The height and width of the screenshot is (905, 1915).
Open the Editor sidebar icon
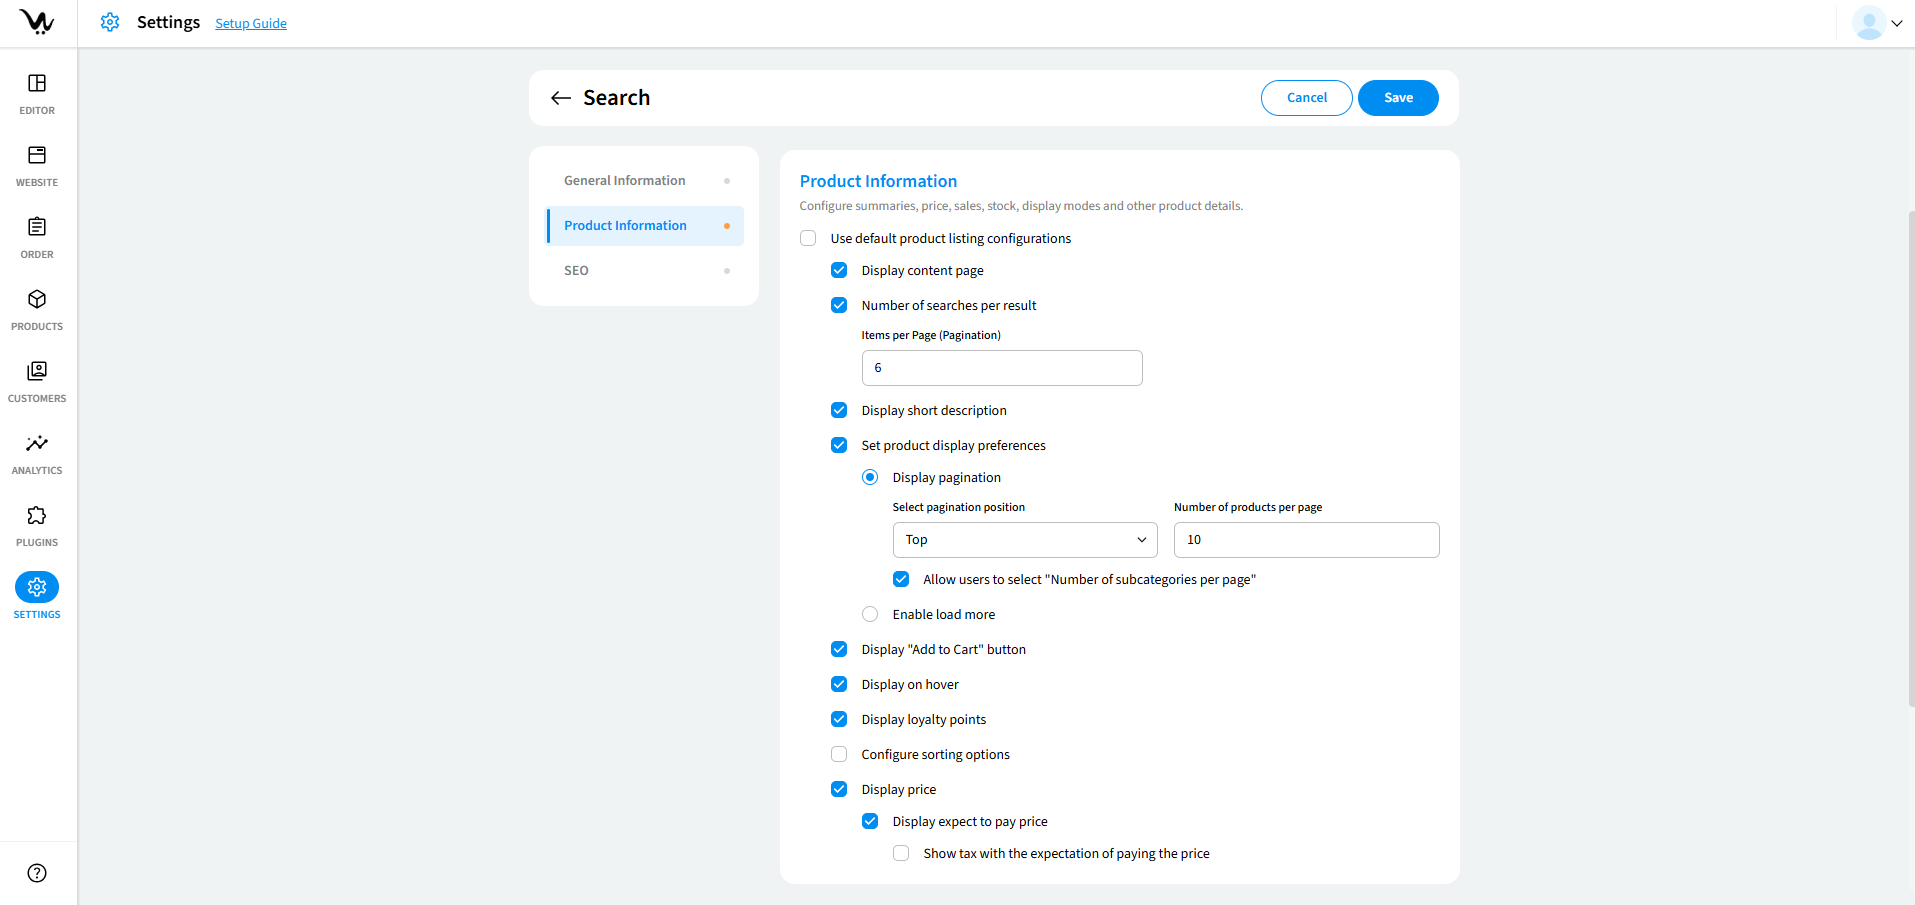[37, 84]
